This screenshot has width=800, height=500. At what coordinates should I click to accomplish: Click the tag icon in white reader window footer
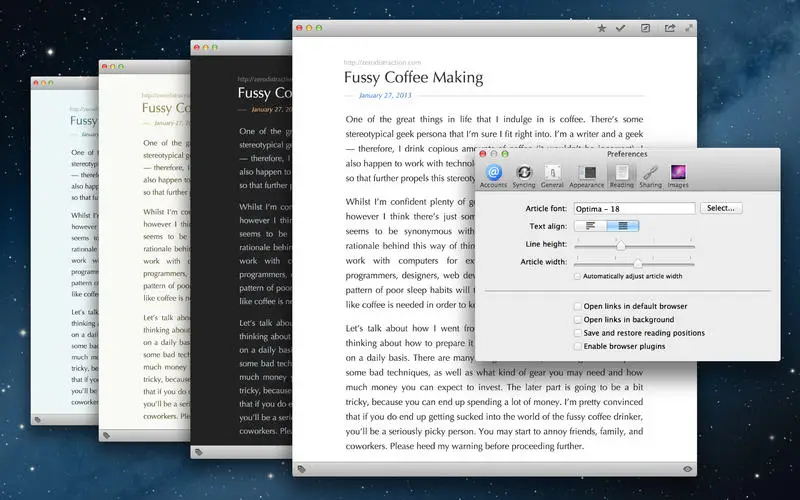[x=302, y=469]
